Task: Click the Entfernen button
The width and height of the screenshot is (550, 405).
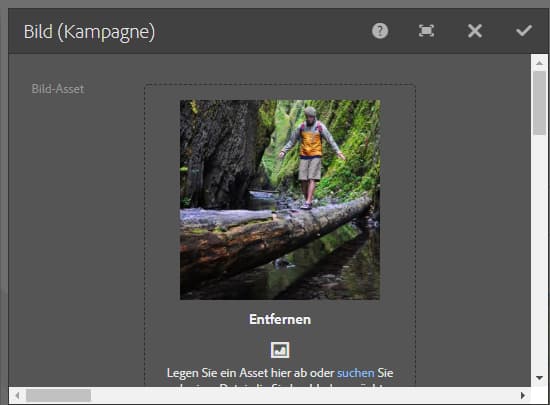Action: point(280,319)
